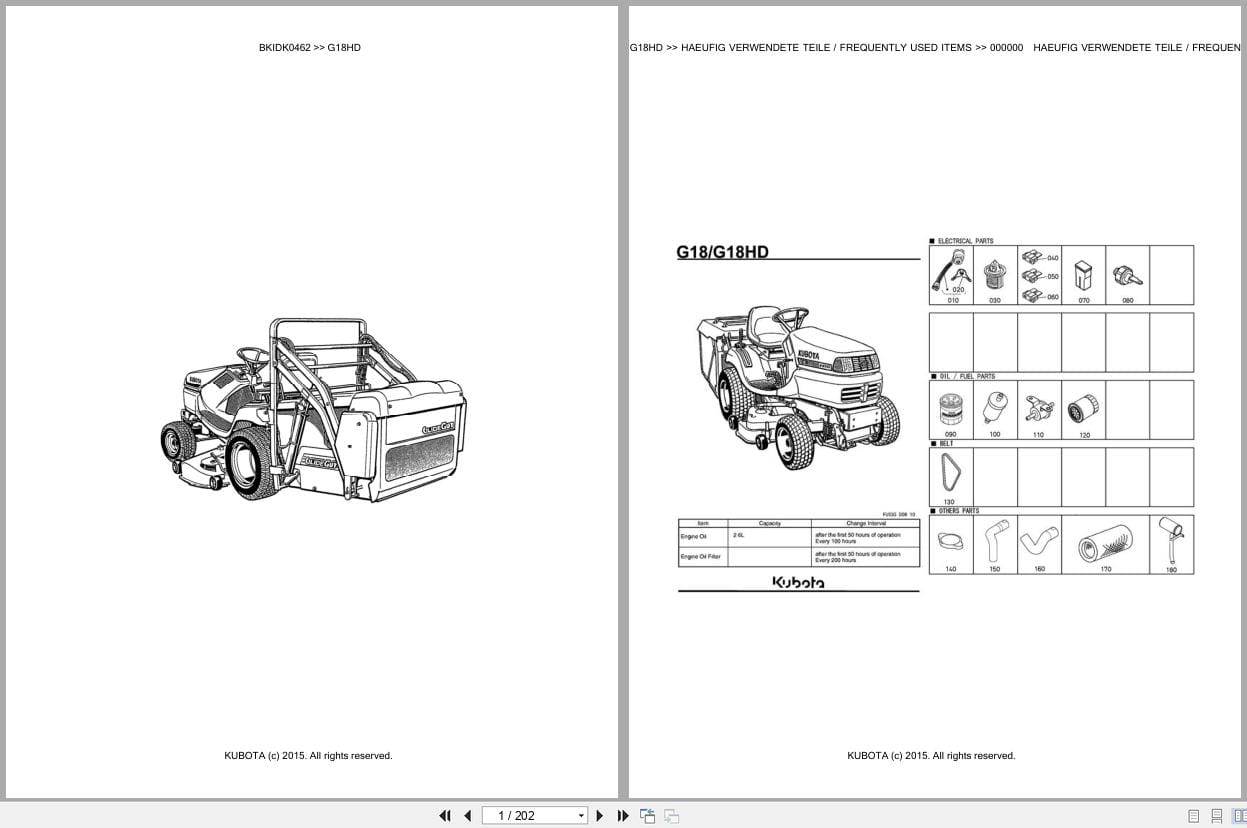1247x828 pixels.
Task: Select the air cleaner element part 170
Action: click(1105, 544)
